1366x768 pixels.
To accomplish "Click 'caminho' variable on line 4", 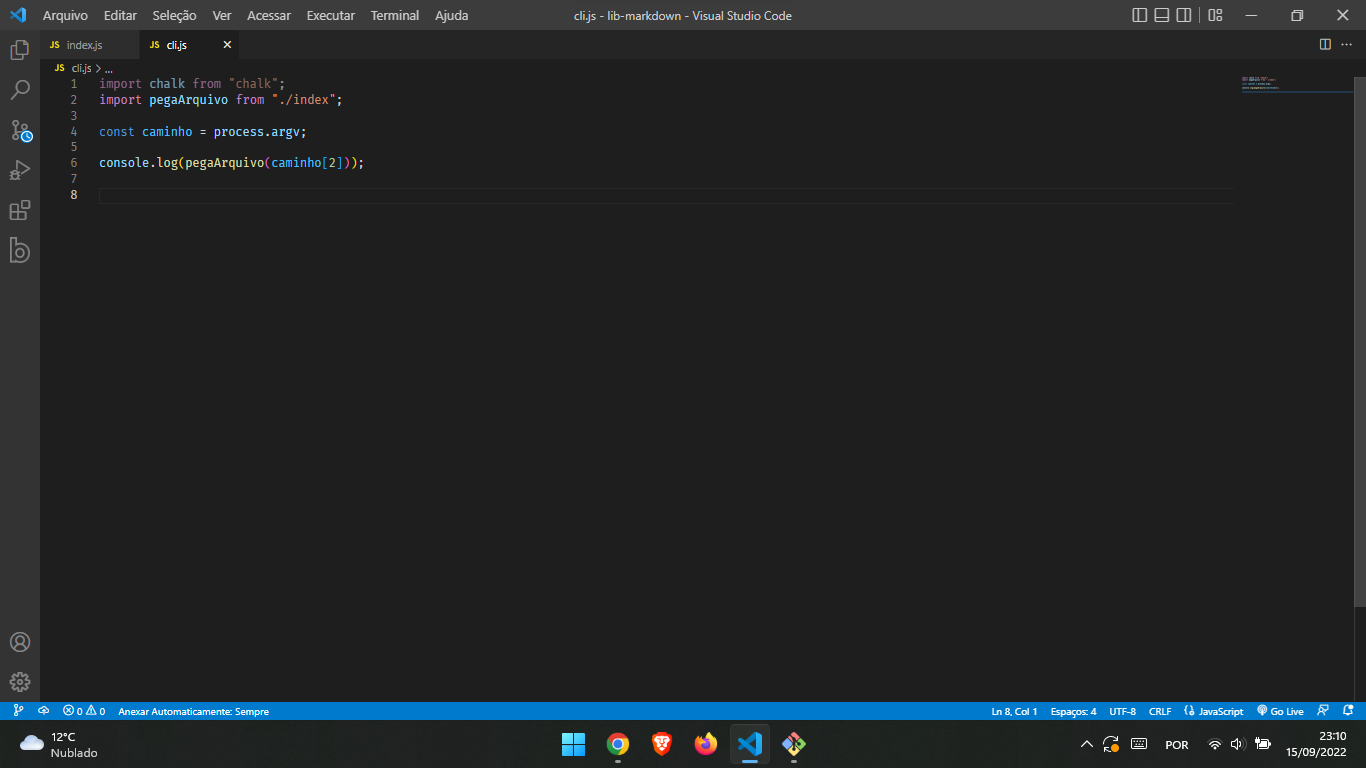I will (x=167, y=132).
